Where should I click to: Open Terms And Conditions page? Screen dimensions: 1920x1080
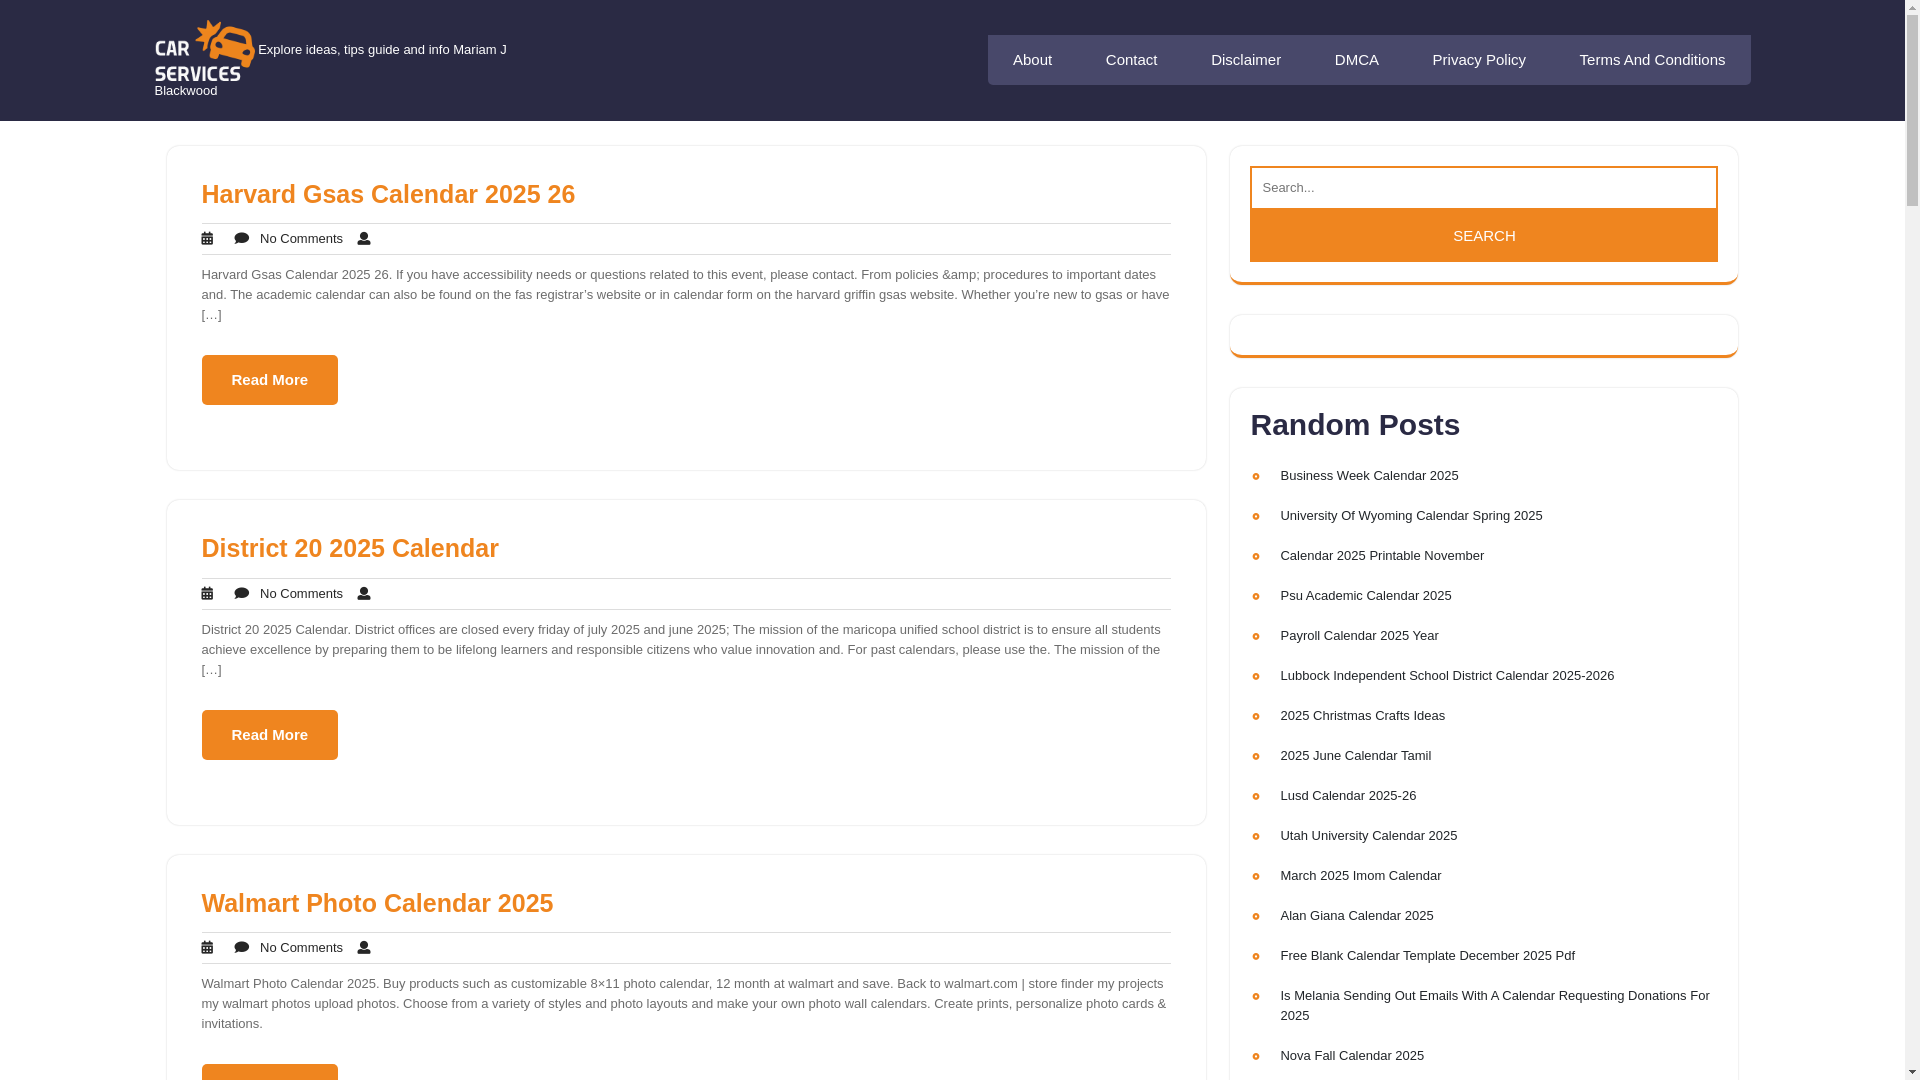[x=1651, y=60]
